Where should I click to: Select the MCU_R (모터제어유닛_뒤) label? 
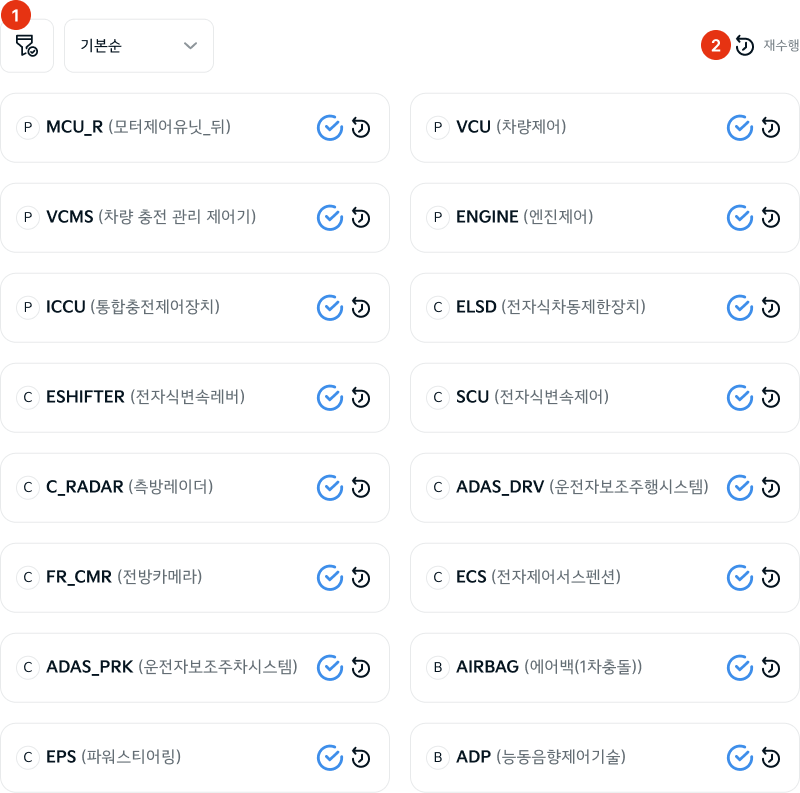click(x=138, y=127)
